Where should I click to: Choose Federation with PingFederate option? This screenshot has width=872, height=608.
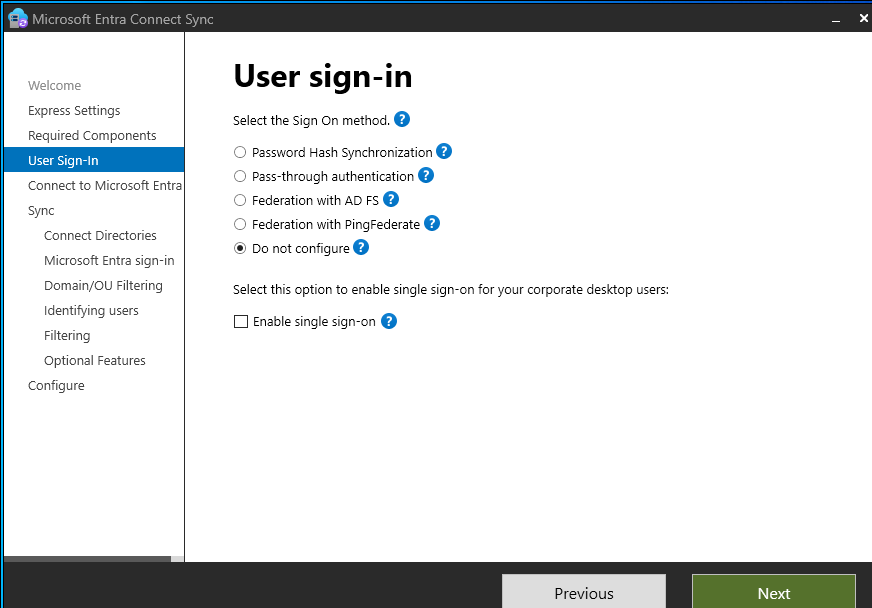click(240, 224)
